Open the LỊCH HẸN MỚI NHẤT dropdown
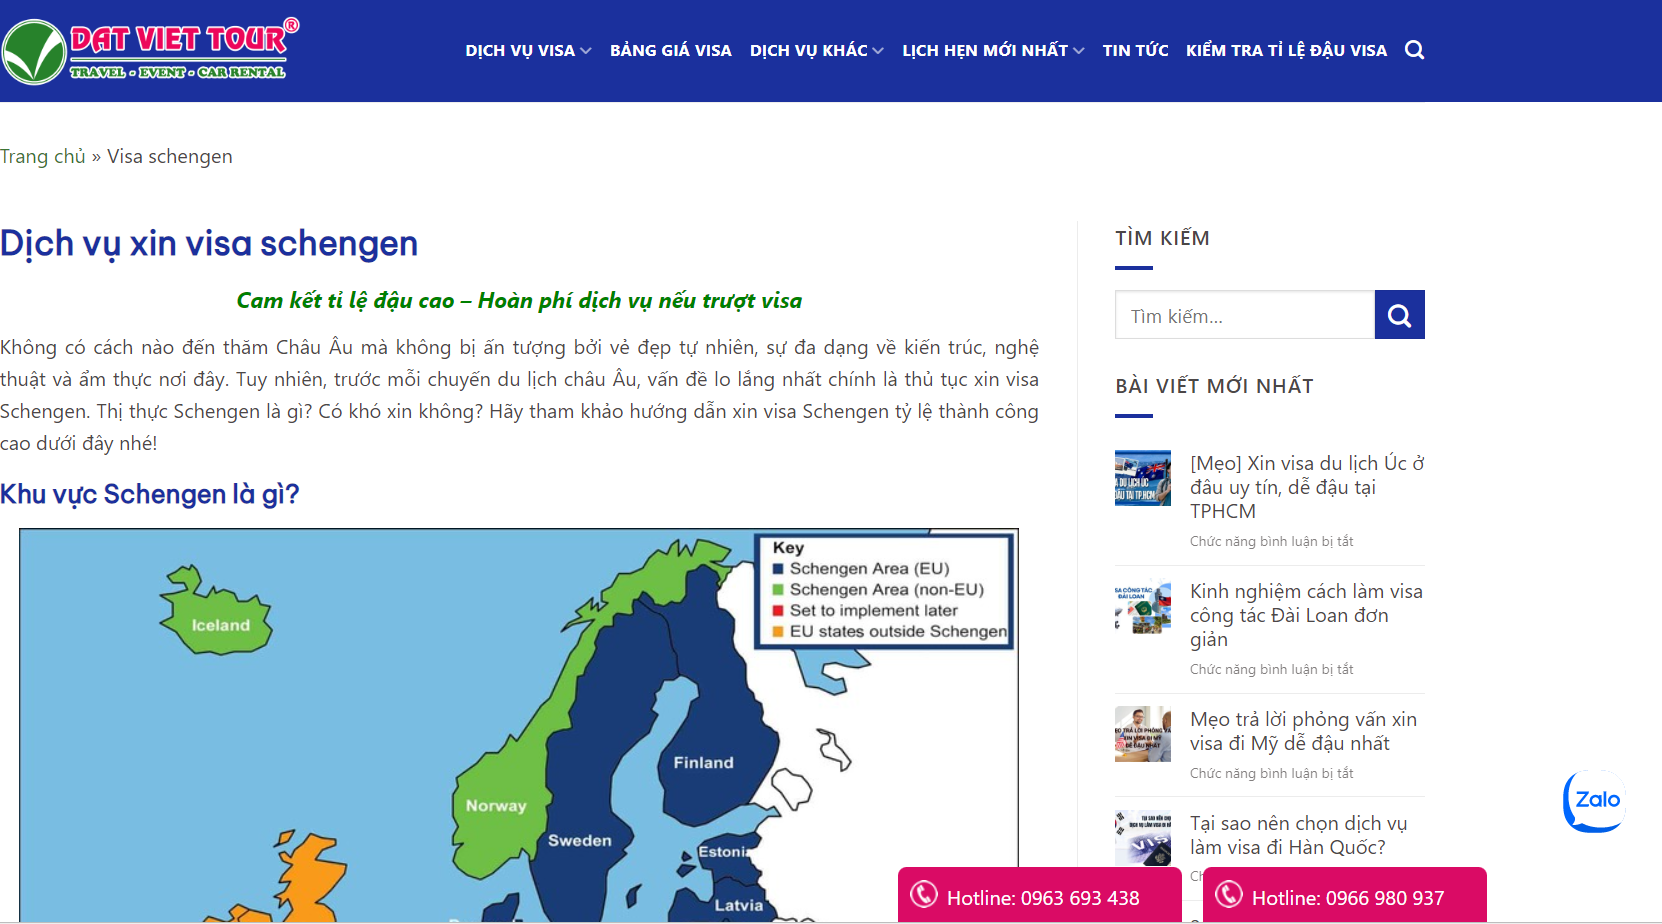This screenshot has width=1662, height=924. coord(986,49)
